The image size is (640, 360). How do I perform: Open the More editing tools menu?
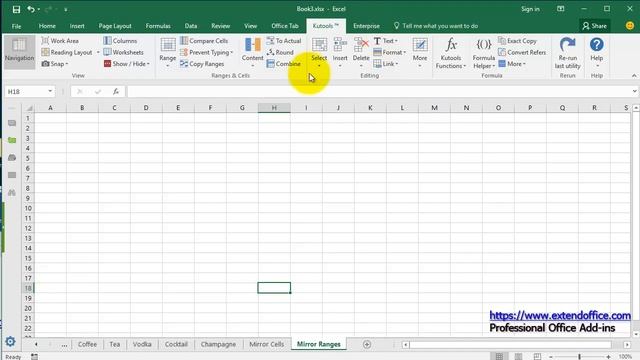pos(420,52)
